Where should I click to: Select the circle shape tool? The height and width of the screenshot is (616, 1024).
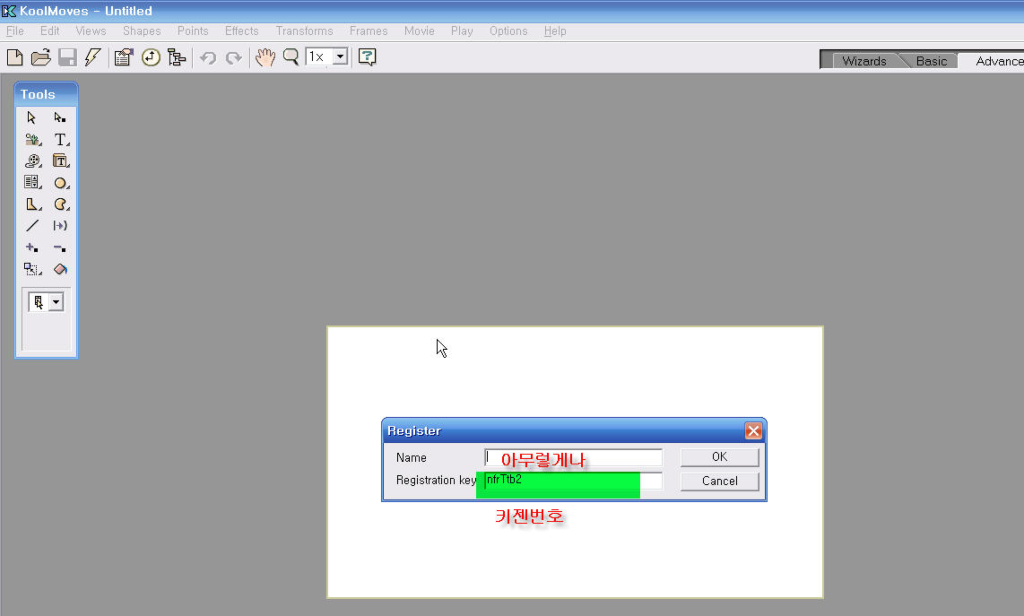[61, 183]
